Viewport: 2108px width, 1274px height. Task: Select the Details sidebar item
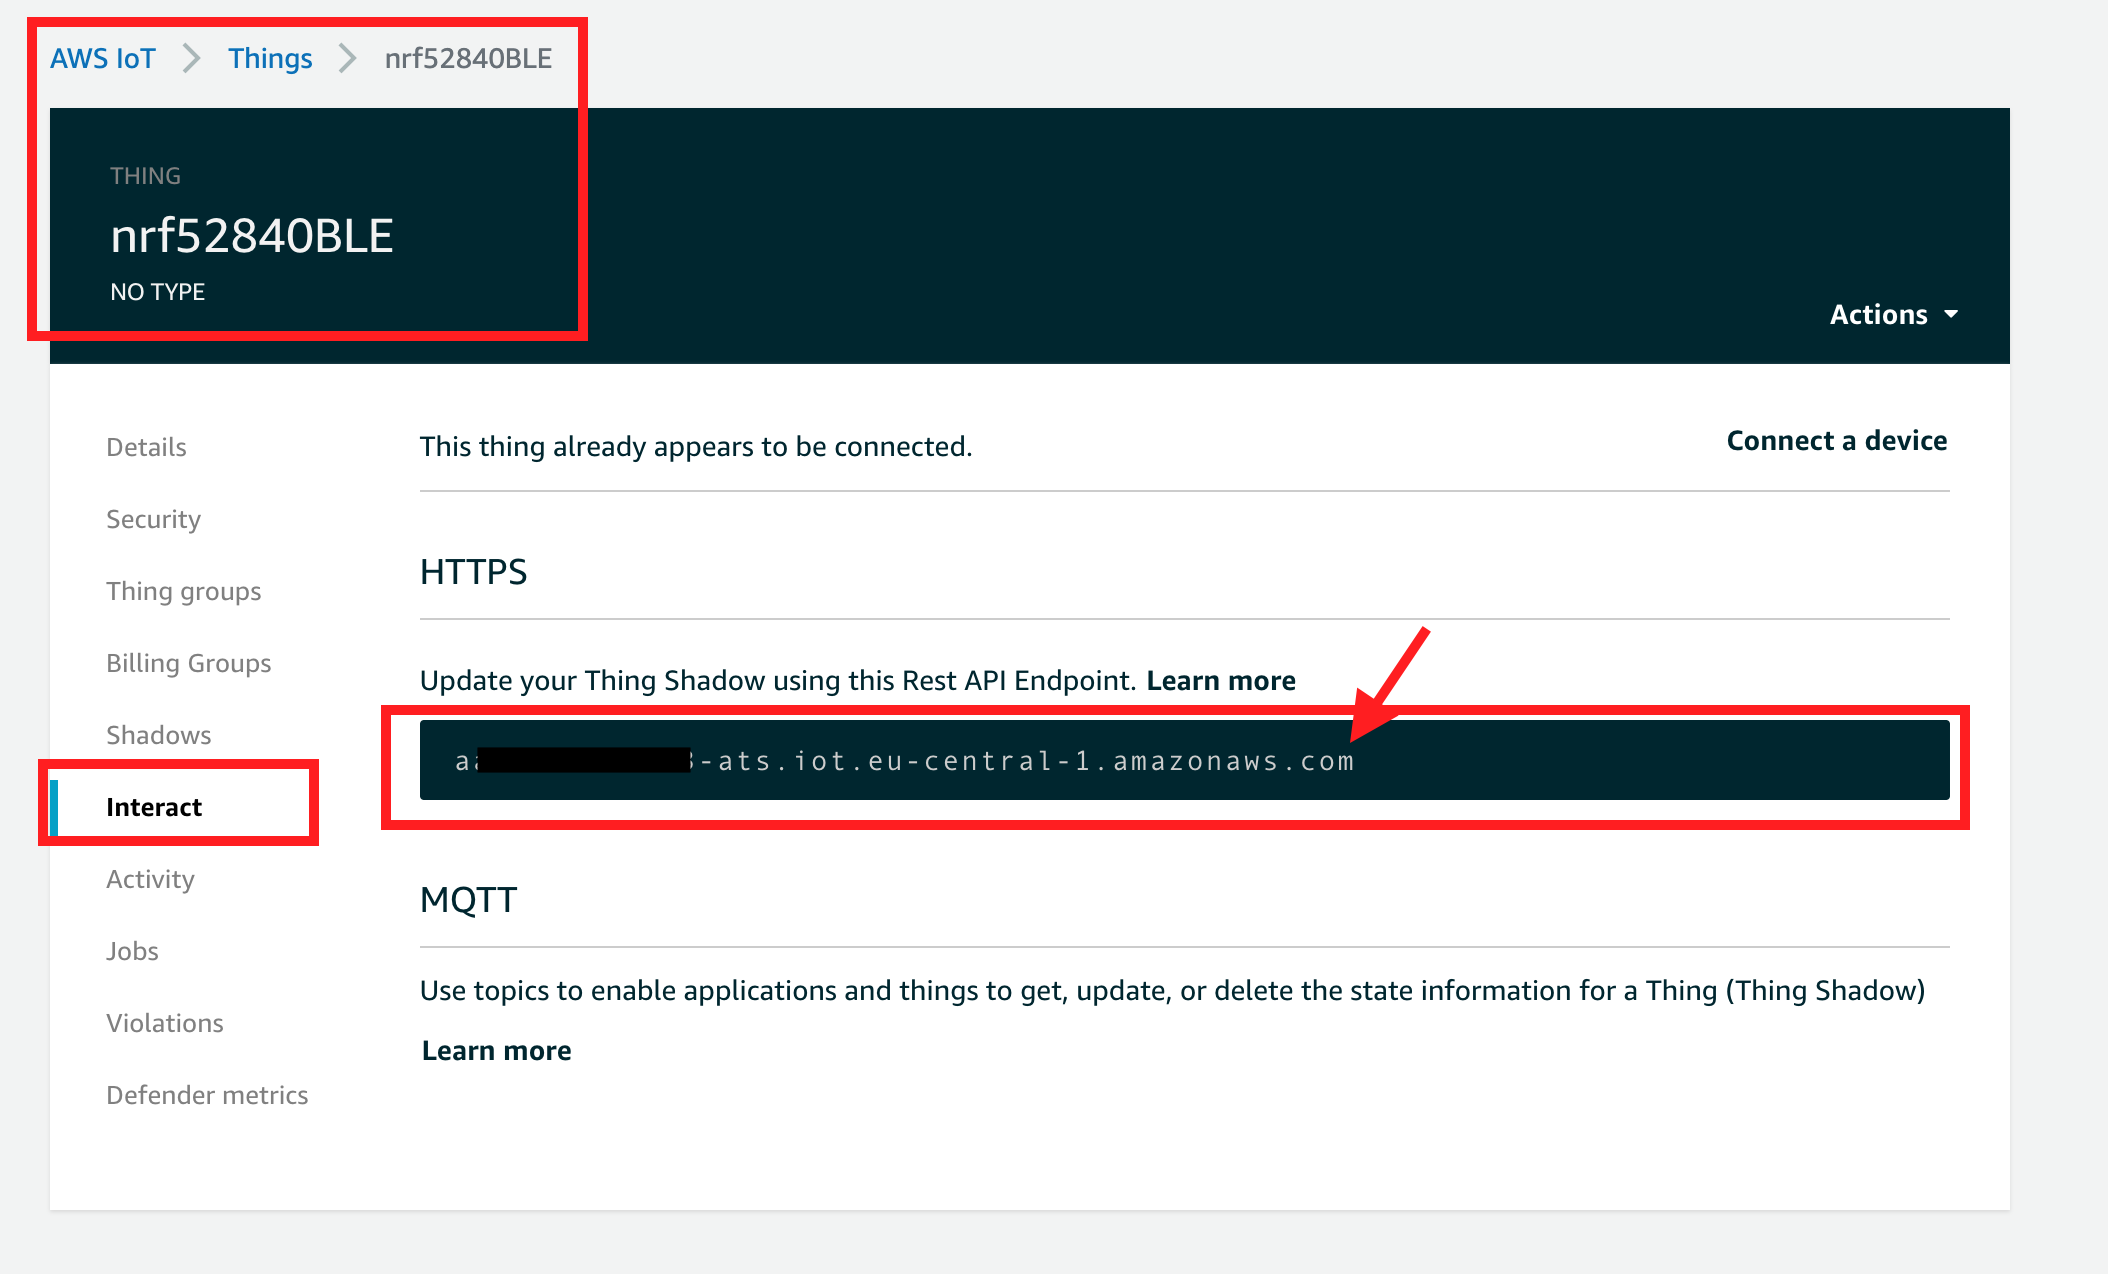pos(146,447)
